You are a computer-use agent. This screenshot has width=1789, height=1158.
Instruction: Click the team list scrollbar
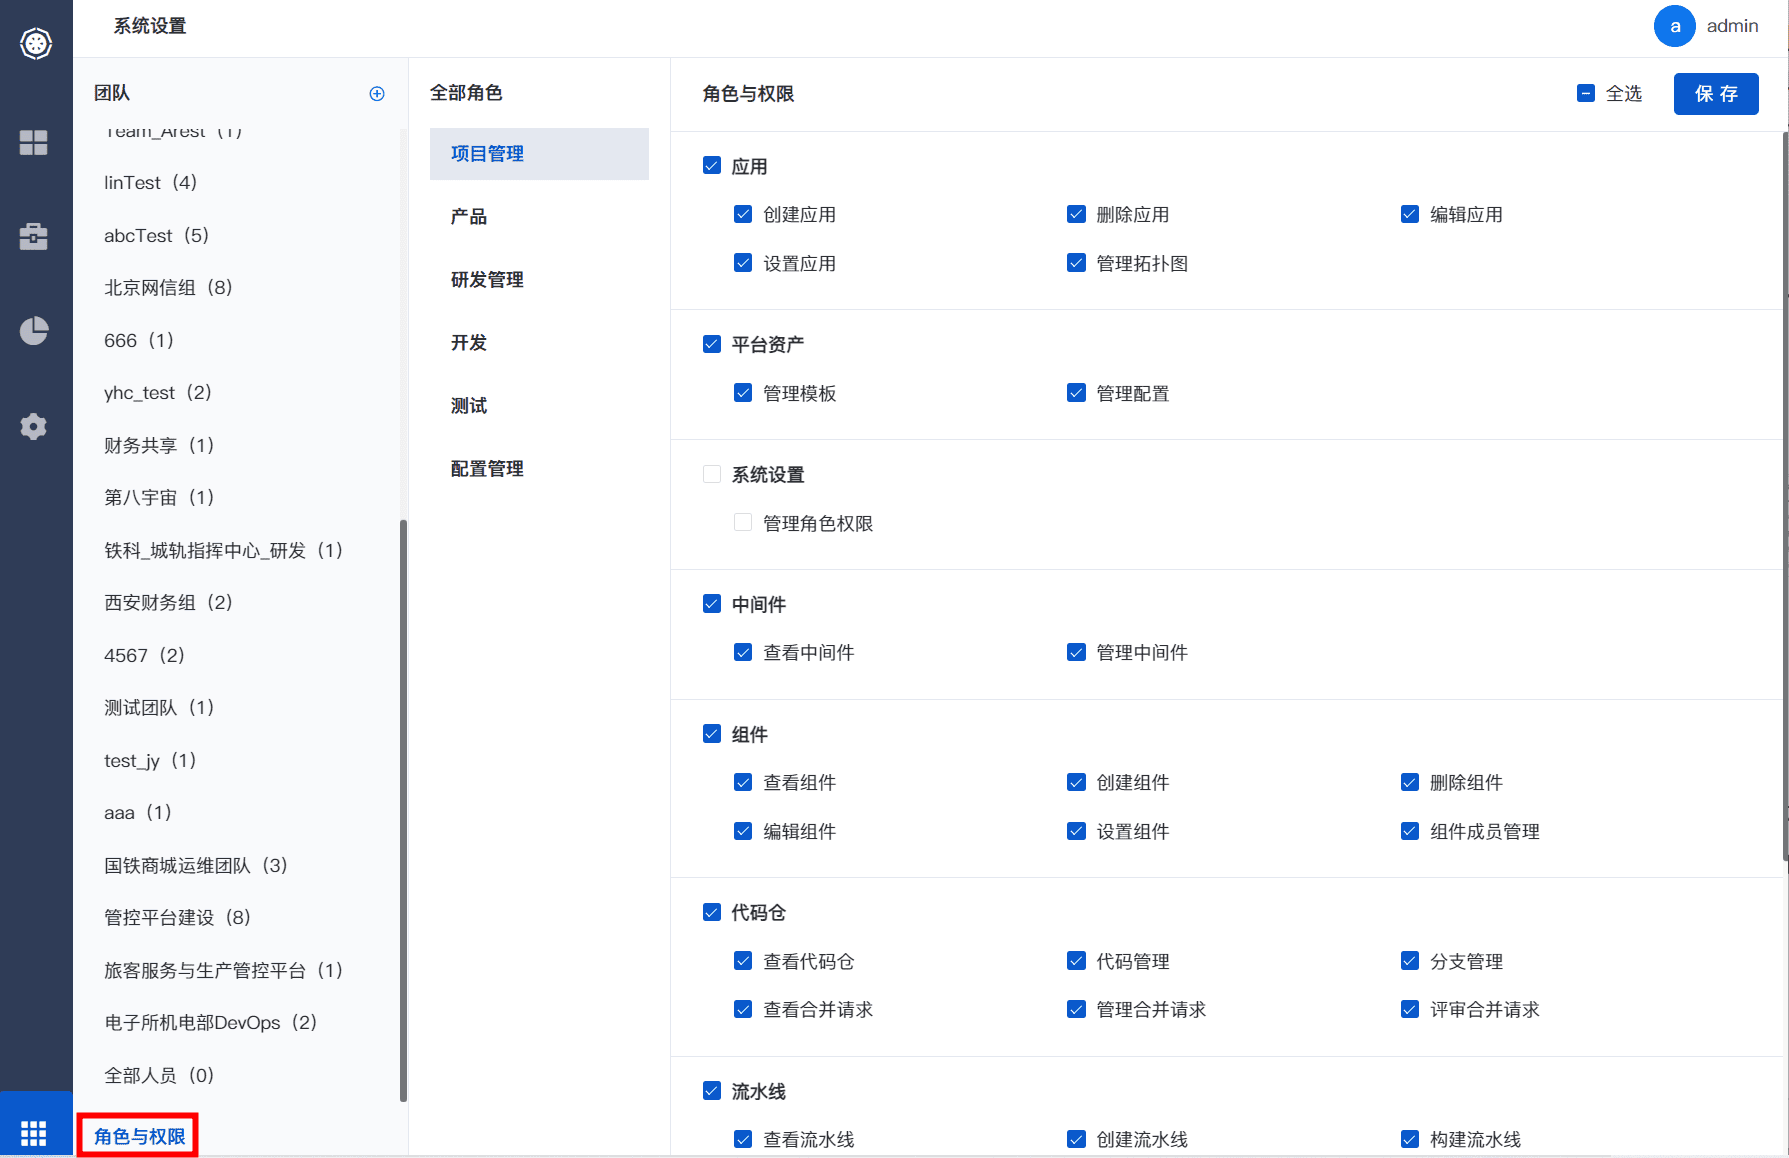403,810
